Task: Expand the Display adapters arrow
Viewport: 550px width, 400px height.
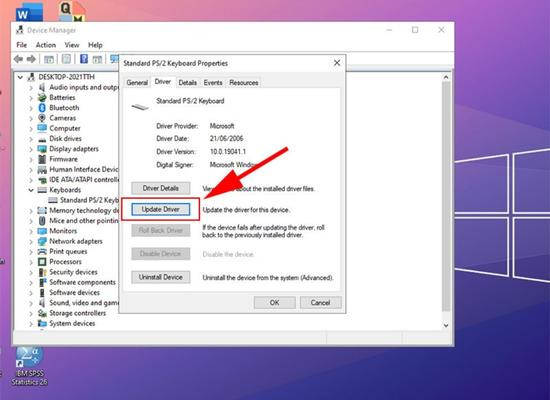Action: point(31,149)
